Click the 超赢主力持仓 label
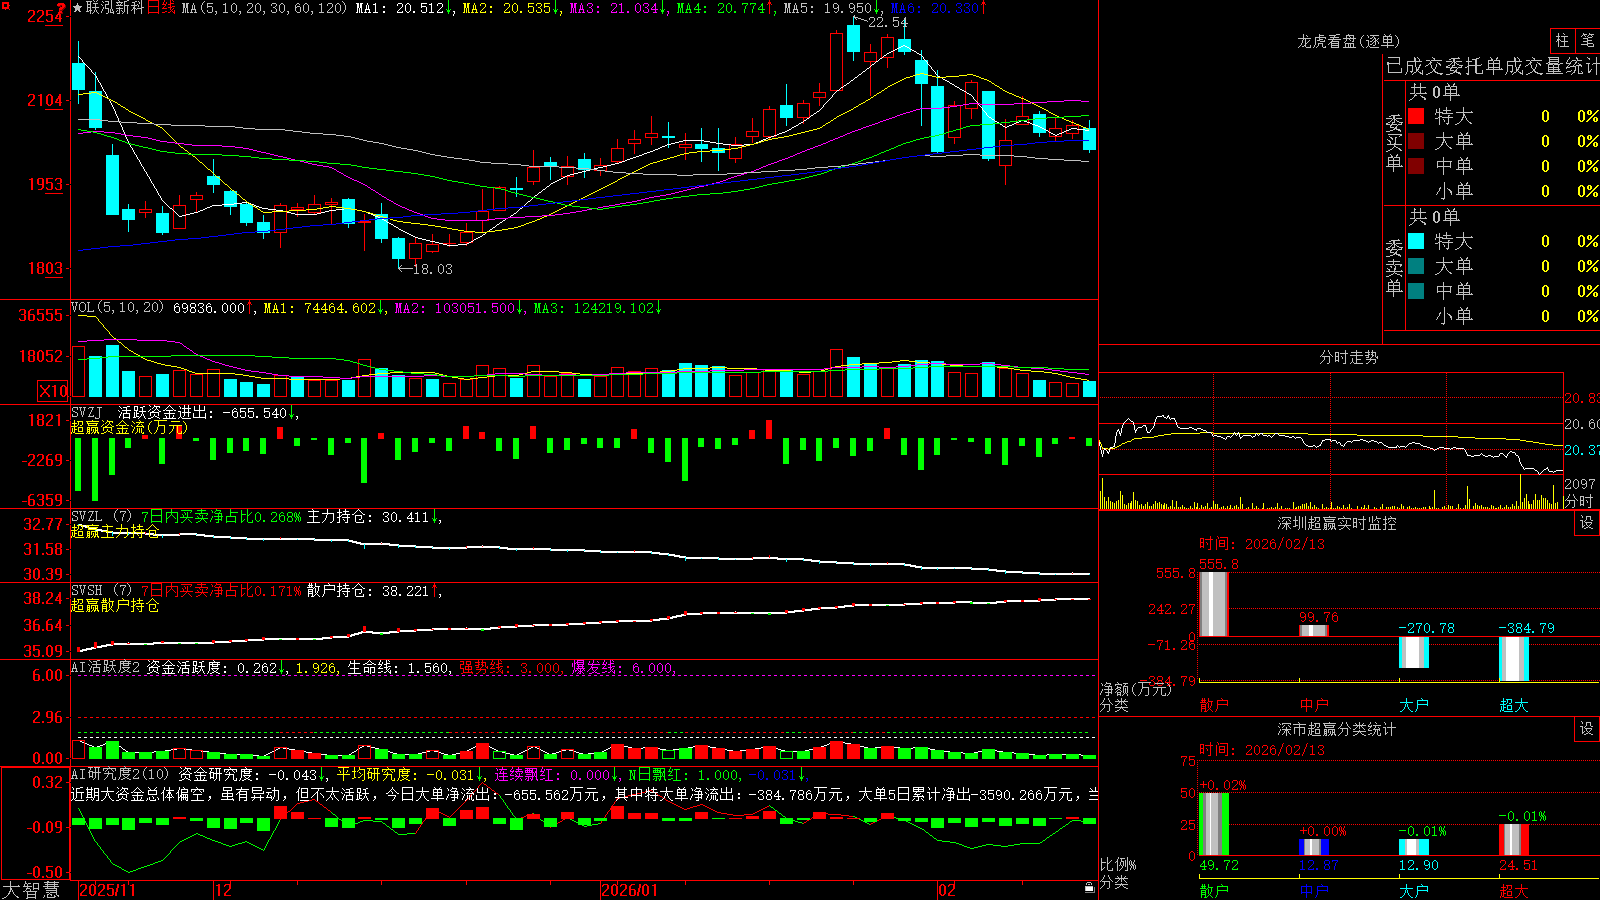The height and width of the screenshot is (900, 1600). 115,532
